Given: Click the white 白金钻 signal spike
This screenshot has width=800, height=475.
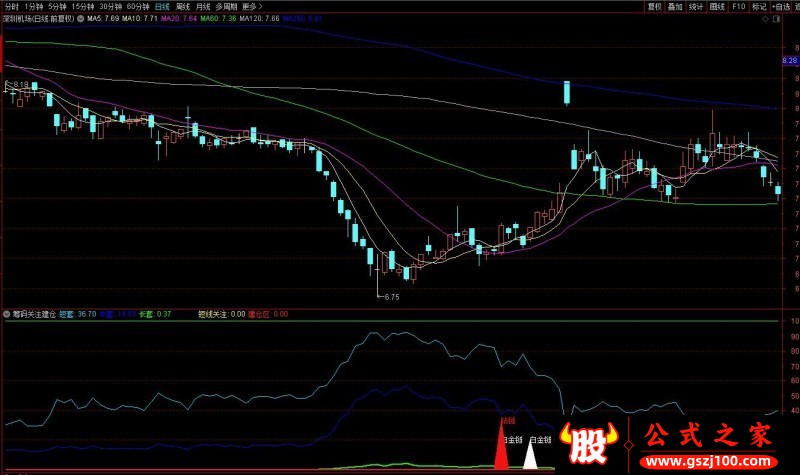Looking at the screenshot, I should [531, 455].
